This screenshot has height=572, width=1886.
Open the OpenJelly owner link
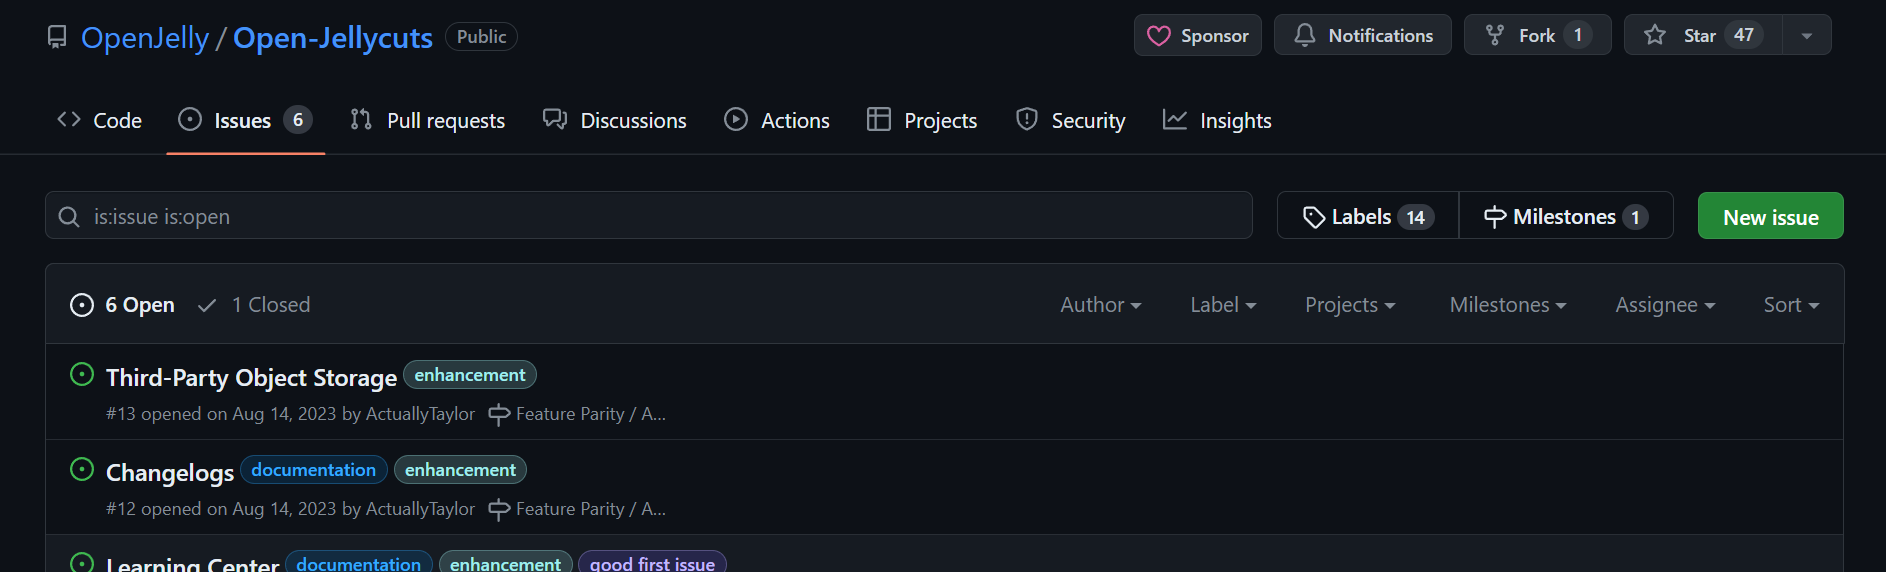(145, 38)
